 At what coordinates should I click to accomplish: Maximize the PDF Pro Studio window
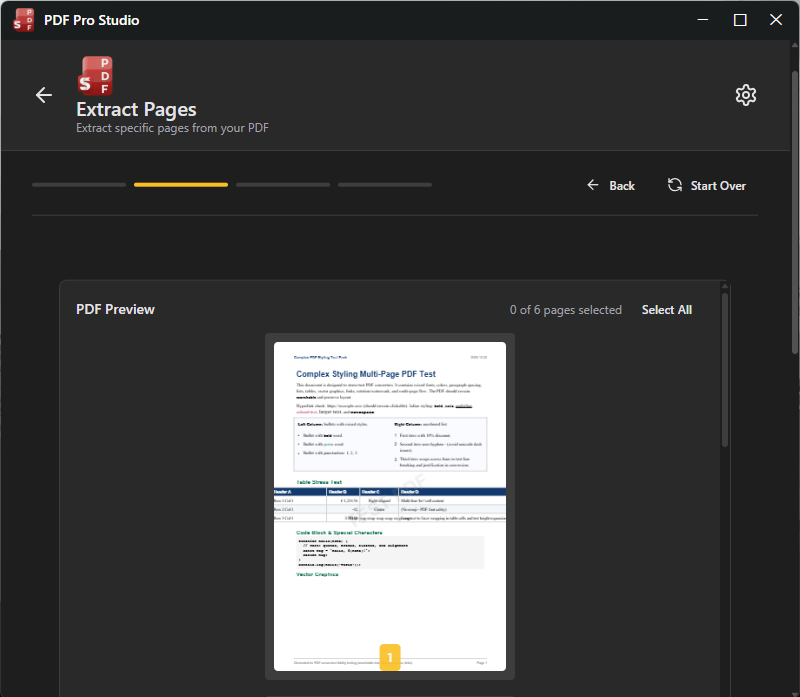tap(740, 20)
